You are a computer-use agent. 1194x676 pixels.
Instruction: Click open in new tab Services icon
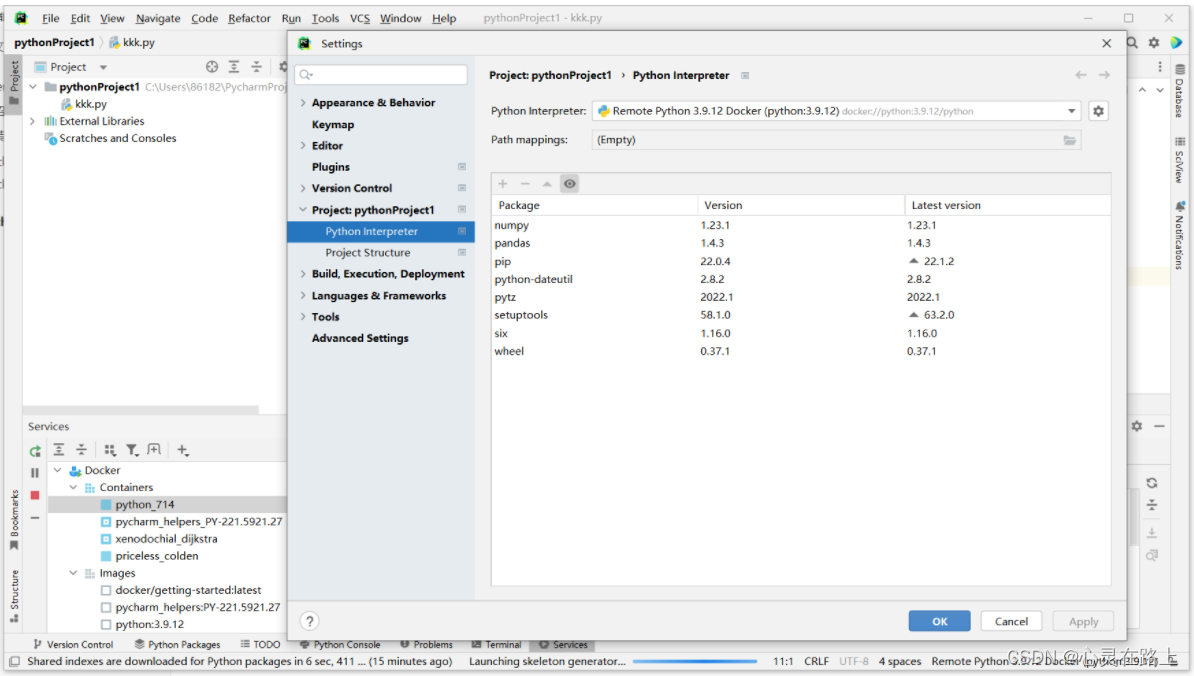tap(154, 450)
